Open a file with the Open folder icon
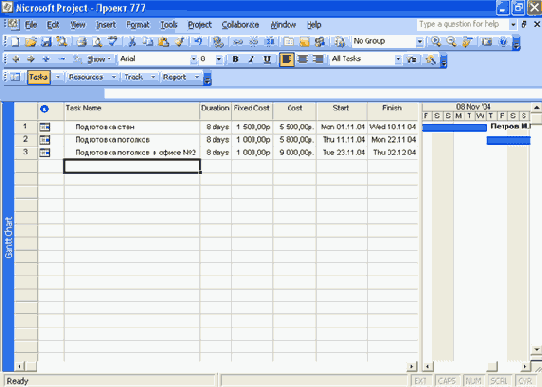The image size is (542, 387). click(x=30, y=42)
